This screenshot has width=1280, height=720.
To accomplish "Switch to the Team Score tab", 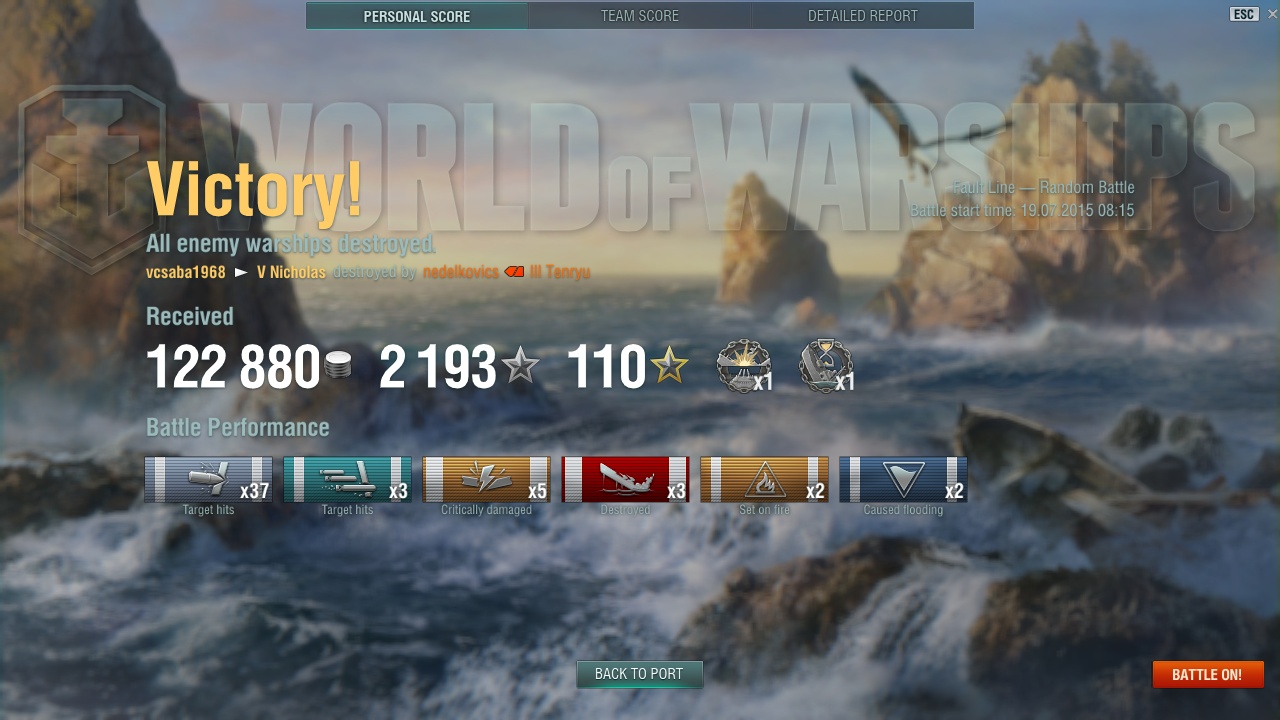I will pos(640,16).
